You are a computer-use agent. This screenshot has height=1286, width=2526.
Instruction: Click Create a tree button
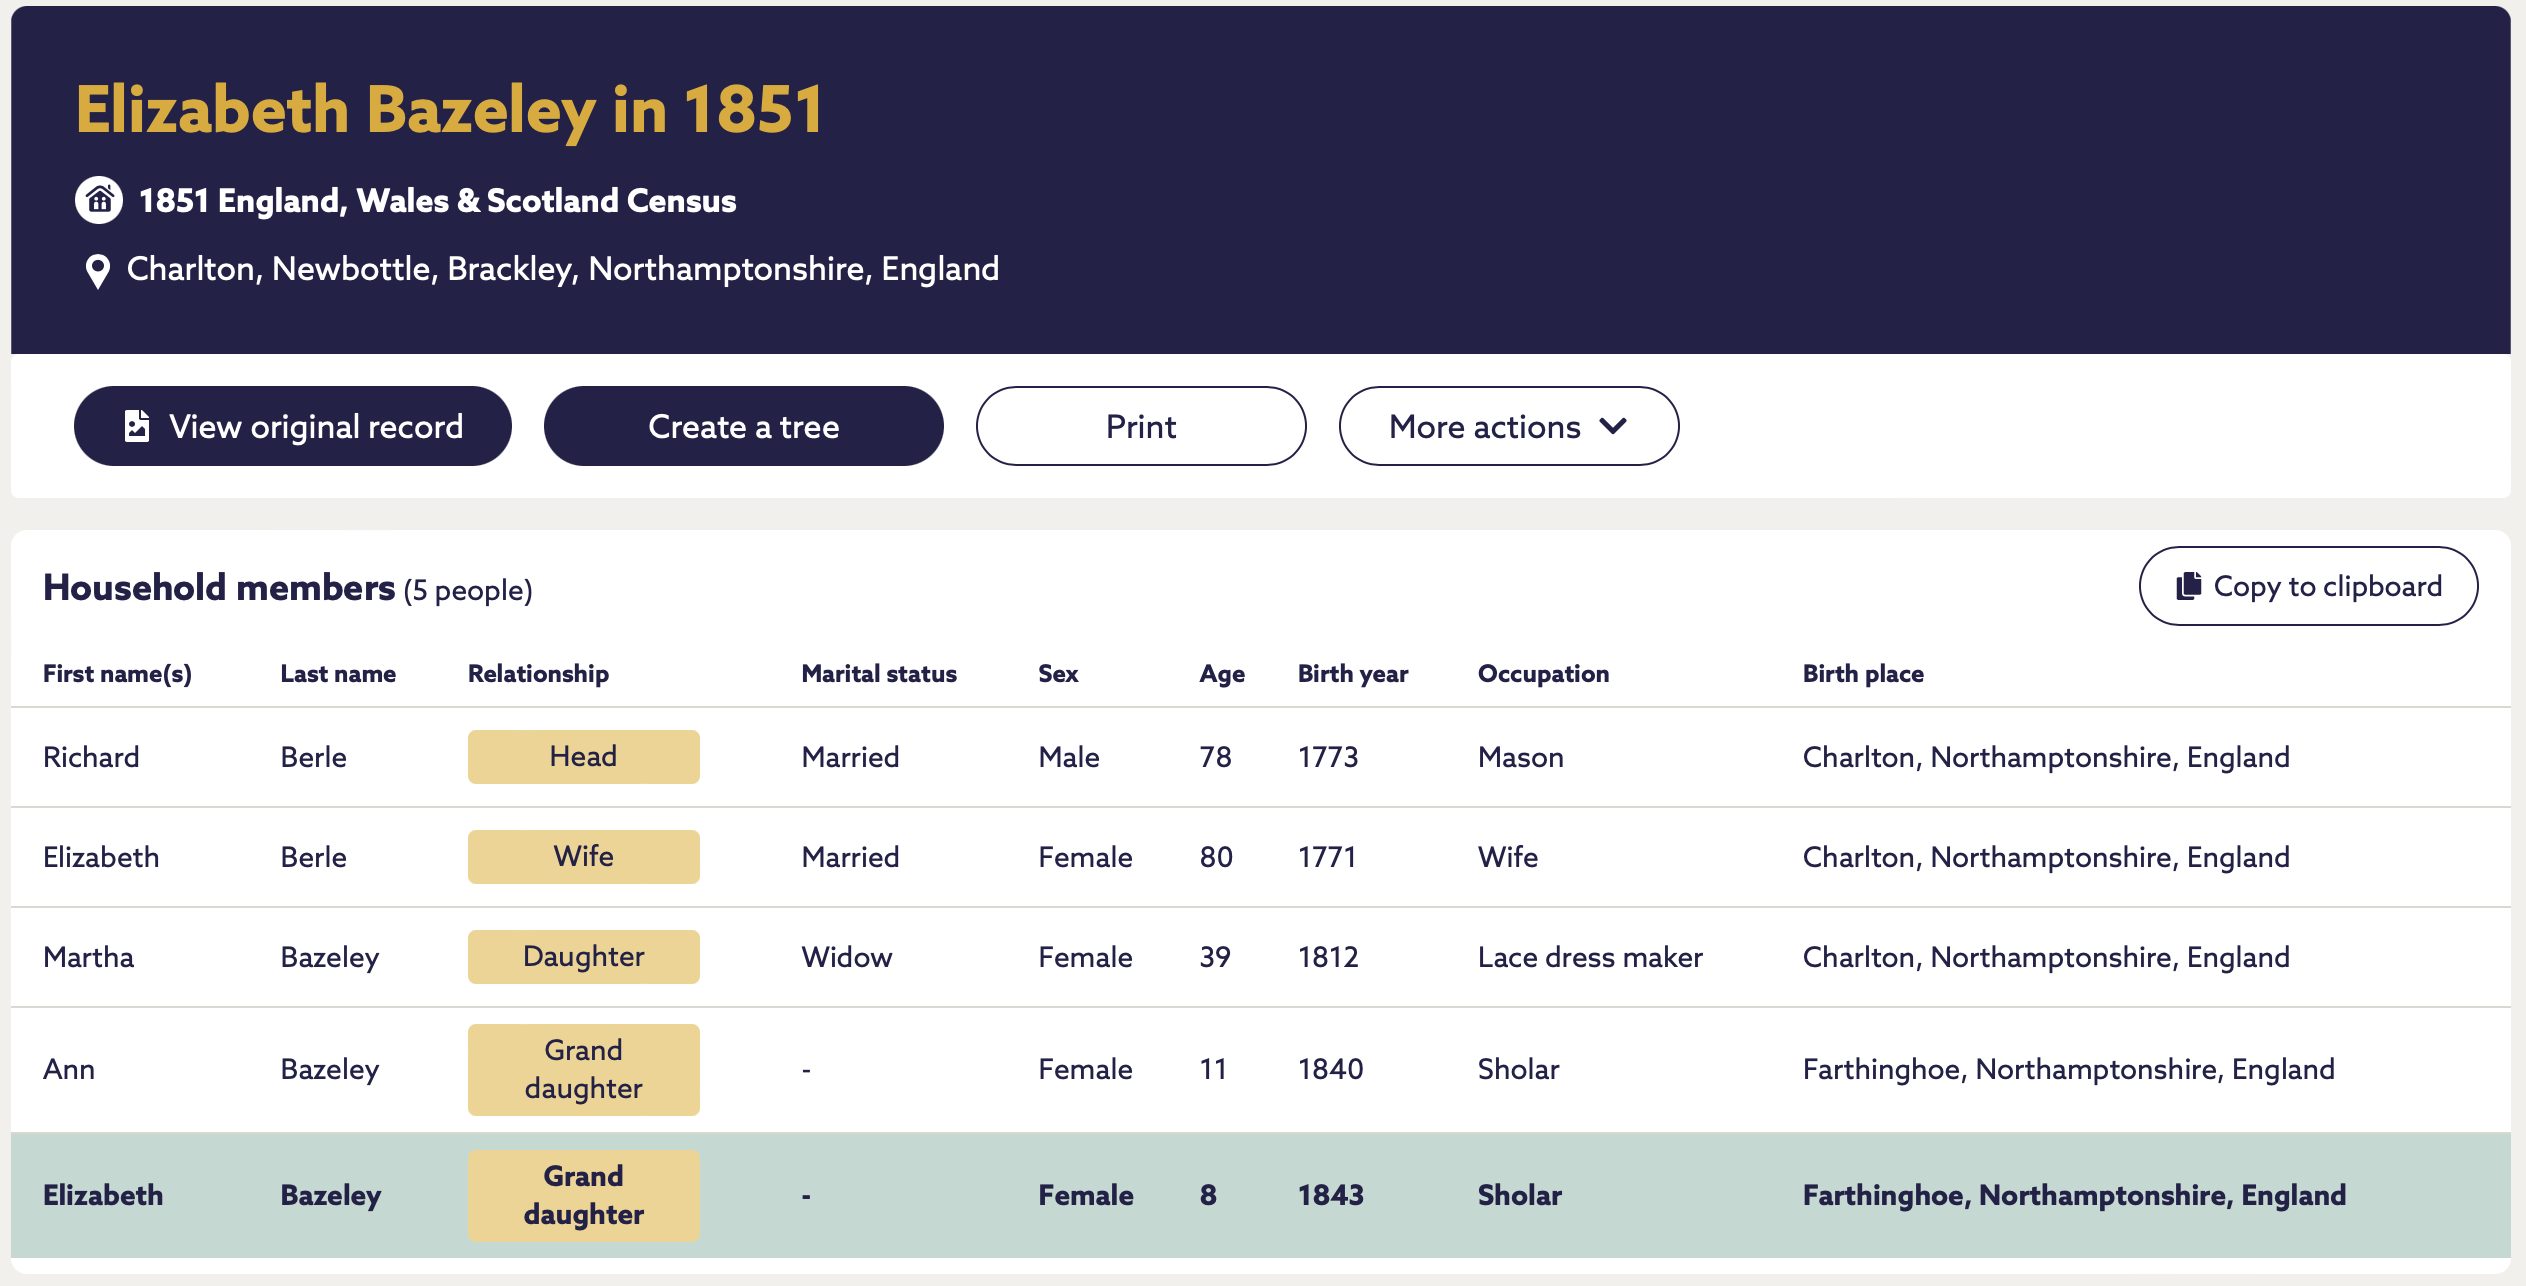pos(744,426)
